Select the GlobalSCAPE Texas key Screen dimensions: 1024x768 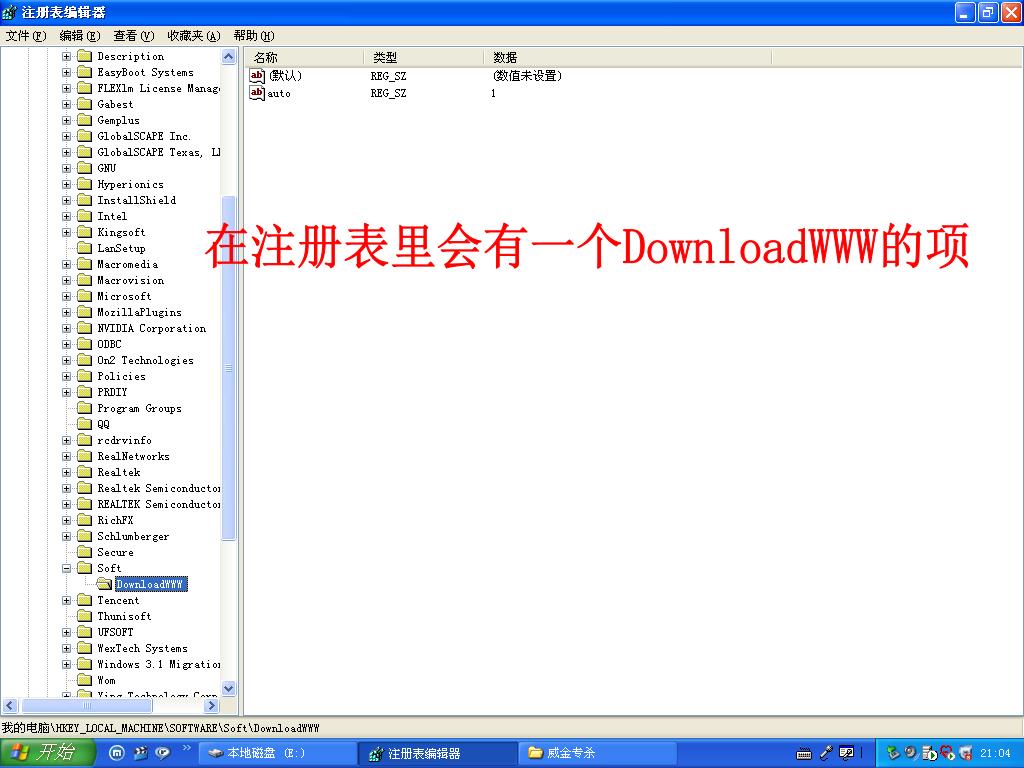point(159,152)
